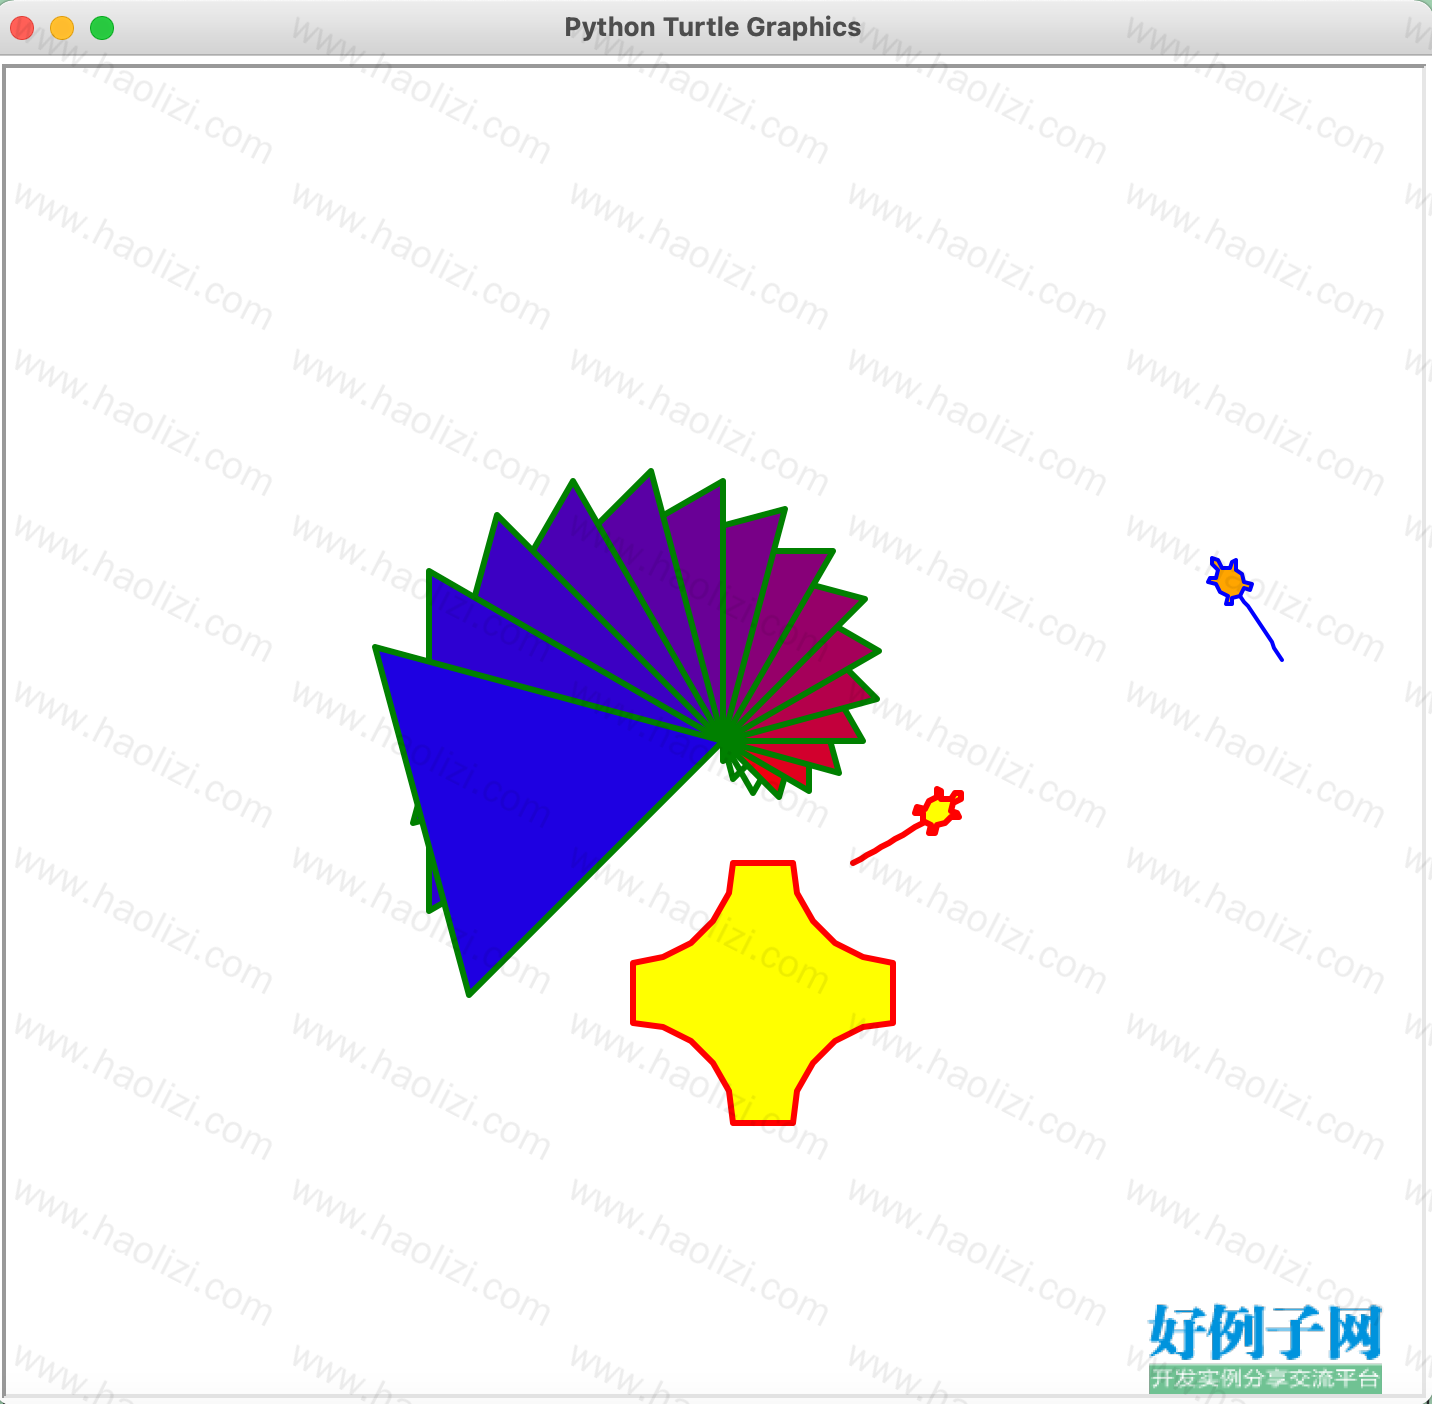The width and height of the screenshot is (1432, 1404).
Task: Click the red line trail behind the yellow turtle
Action: tap(885, 844)
